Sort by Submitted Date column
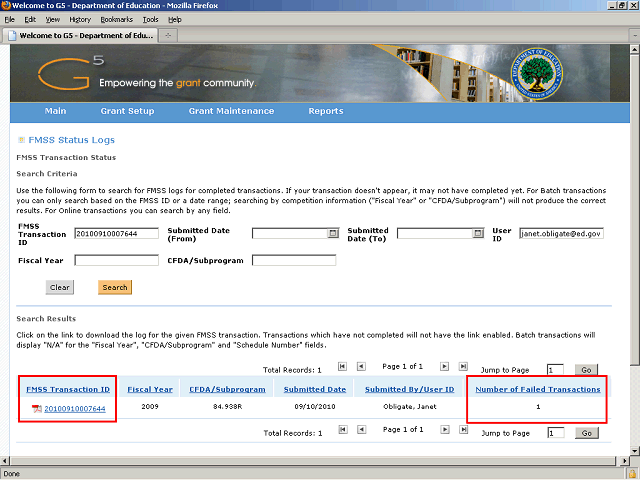This screenshot has height=480, width=640. point(315,389)
